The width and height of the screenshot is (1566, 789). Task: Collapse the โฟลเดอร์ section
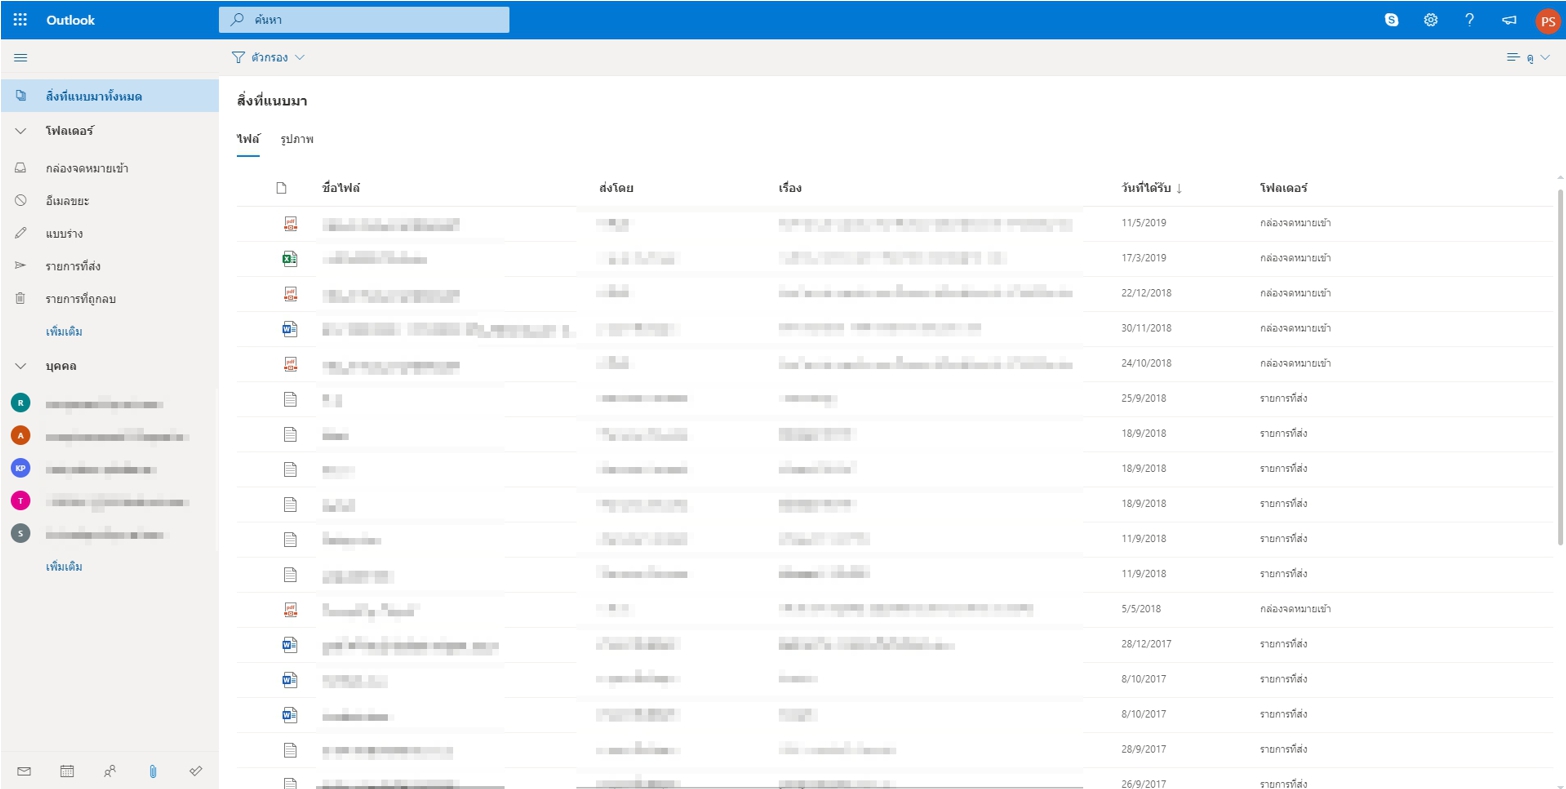[x=20, y=131]
